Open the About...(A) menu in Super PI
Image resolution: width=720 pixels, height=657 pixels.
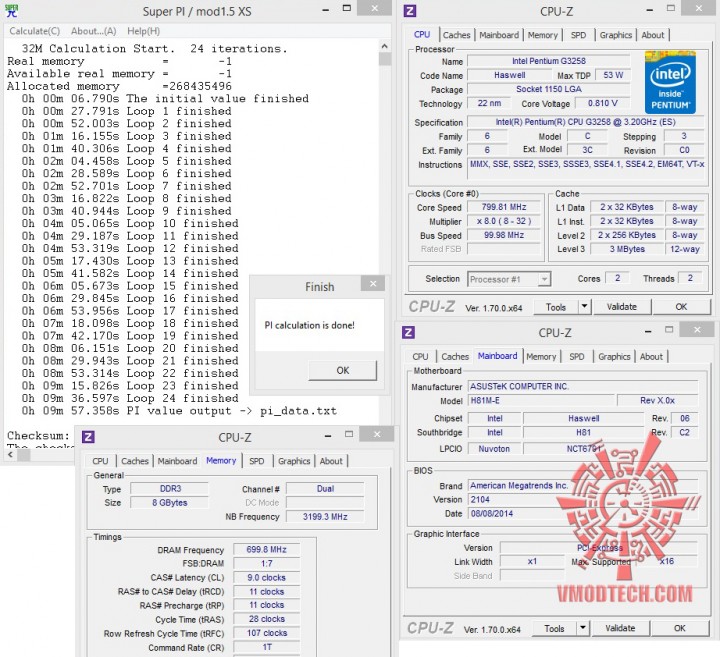point(94,31)
